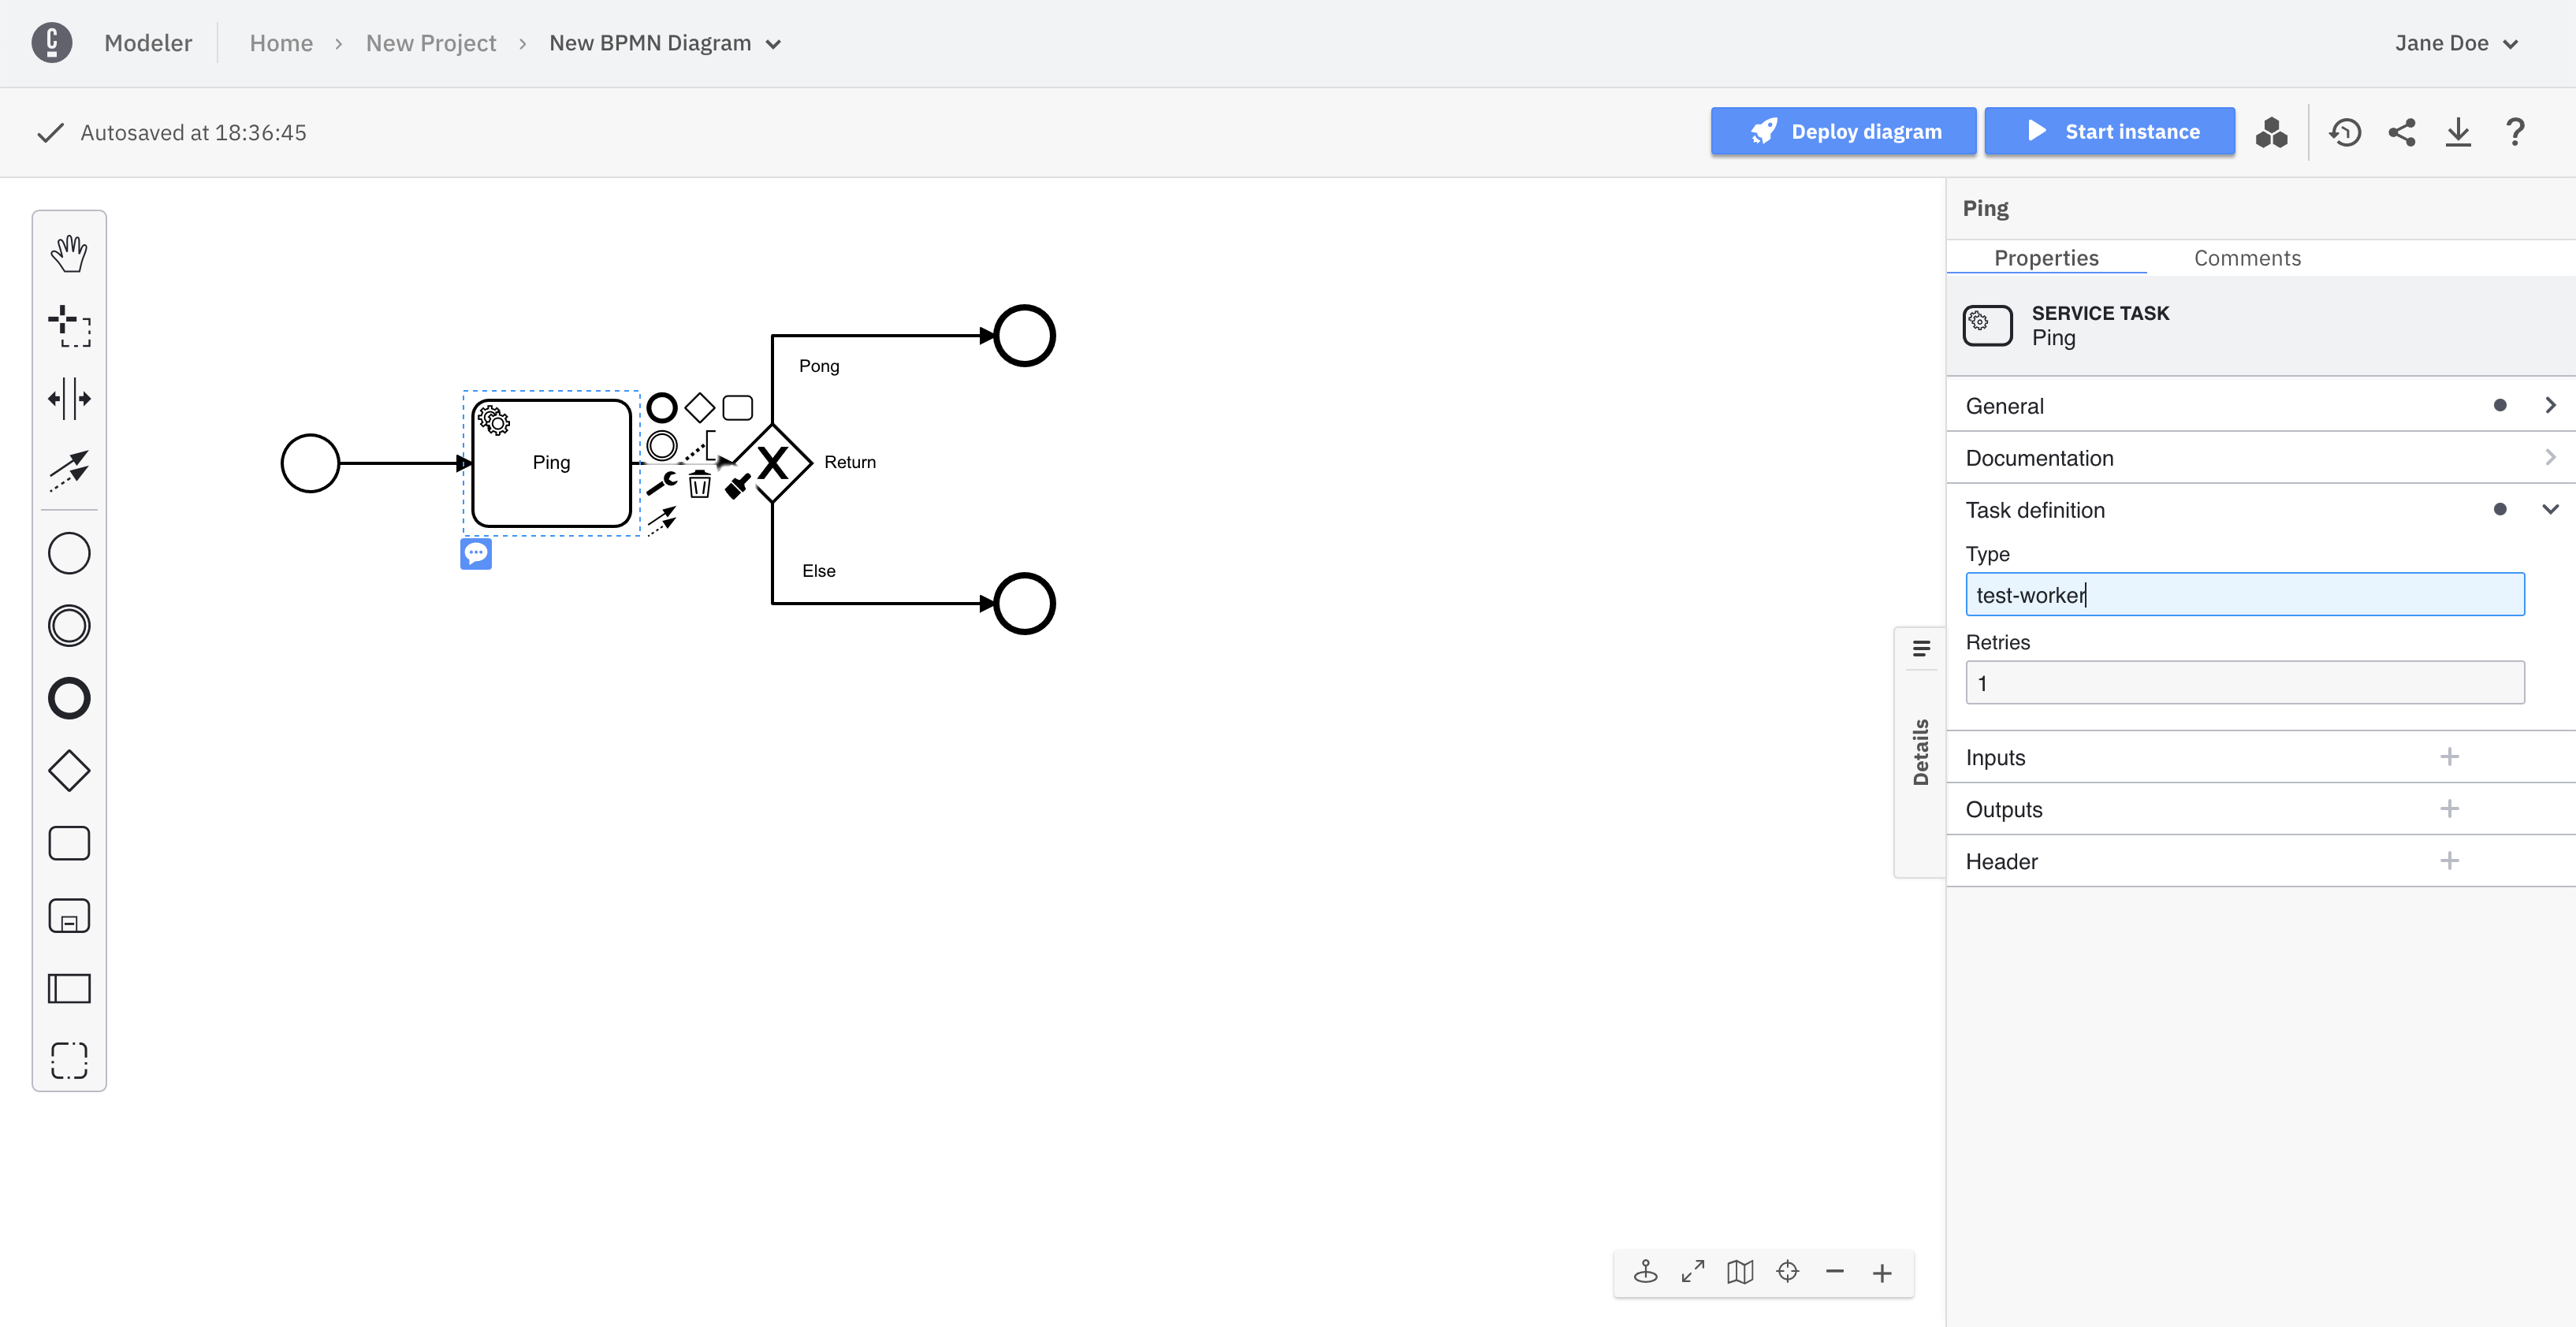The height and width of the screenshot is (1327, 2576).
Task: Click the trash icon to delete Ping
Action: [x=700, y=486]
